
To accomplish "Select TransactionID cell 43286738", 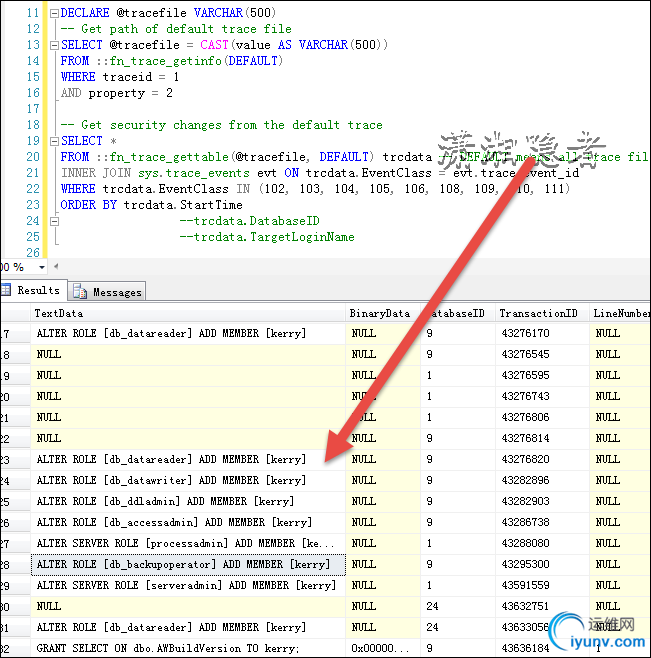I will [542, 522].
